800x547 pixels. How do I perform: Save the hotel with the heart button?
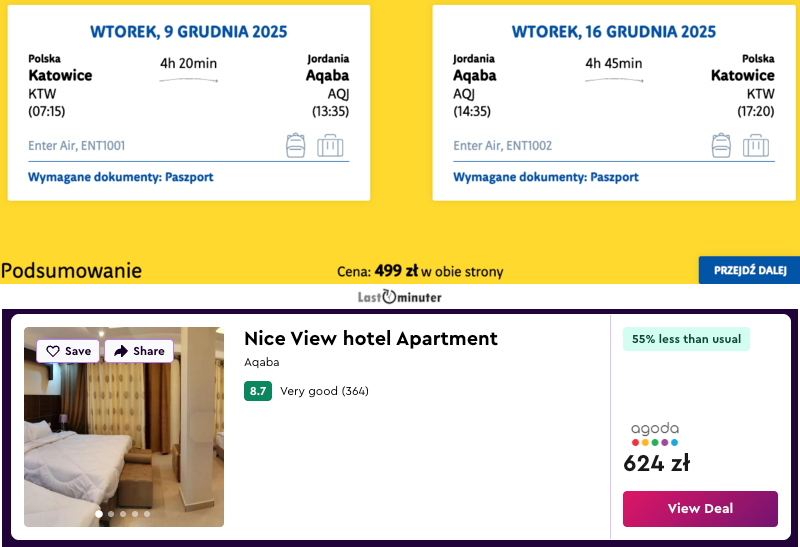[68, 351]
